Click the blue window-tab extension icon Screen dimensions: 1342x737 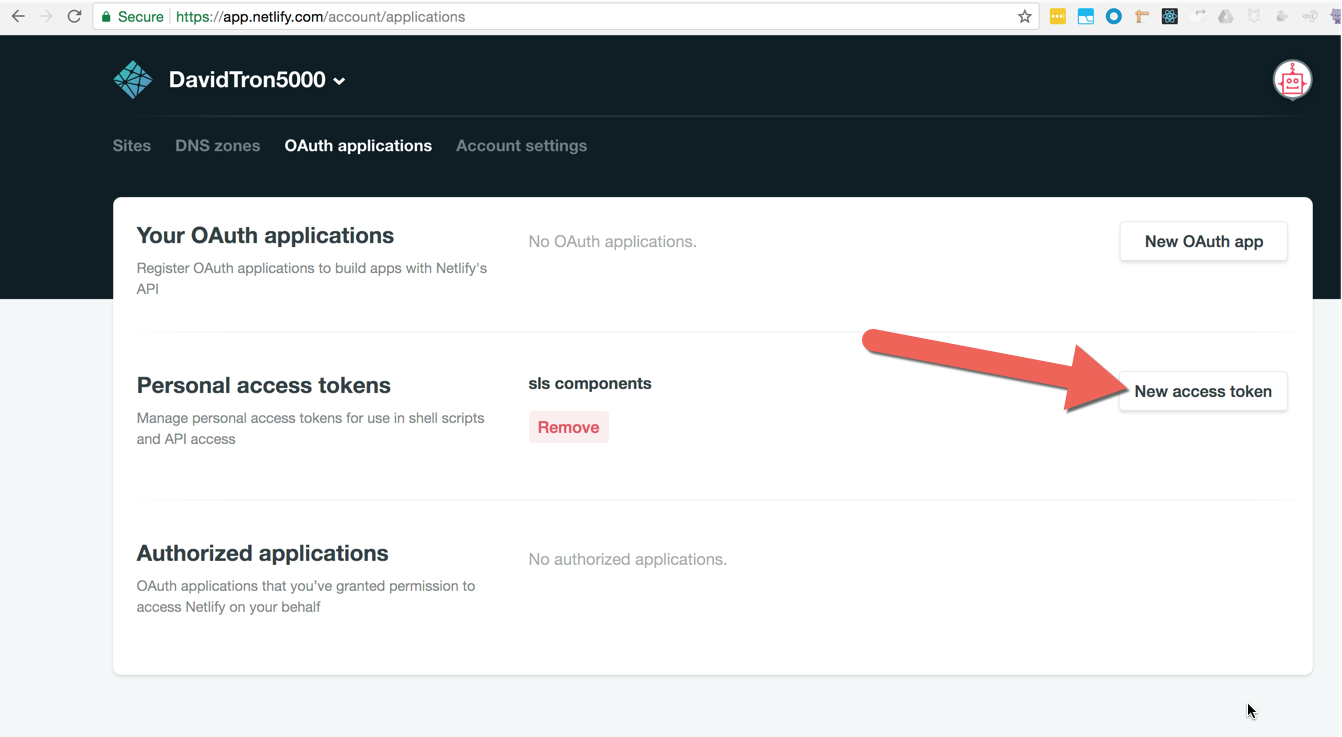(x=1085, y=17)
